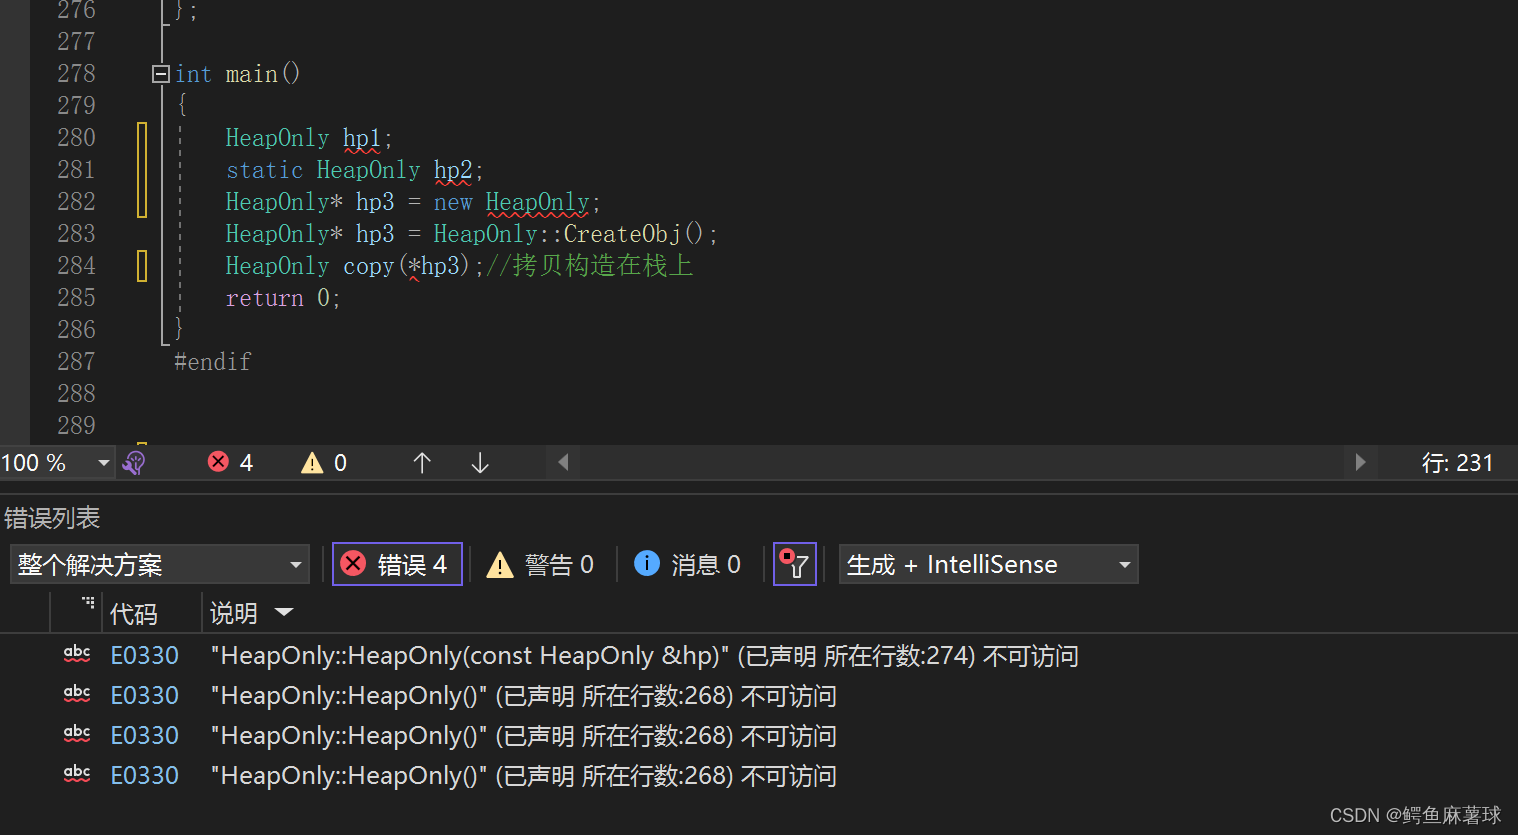This screenshot has width=1518, height=835.
Task: Open the 整个解决方案 scope dropdown
Action: point(159,565)
